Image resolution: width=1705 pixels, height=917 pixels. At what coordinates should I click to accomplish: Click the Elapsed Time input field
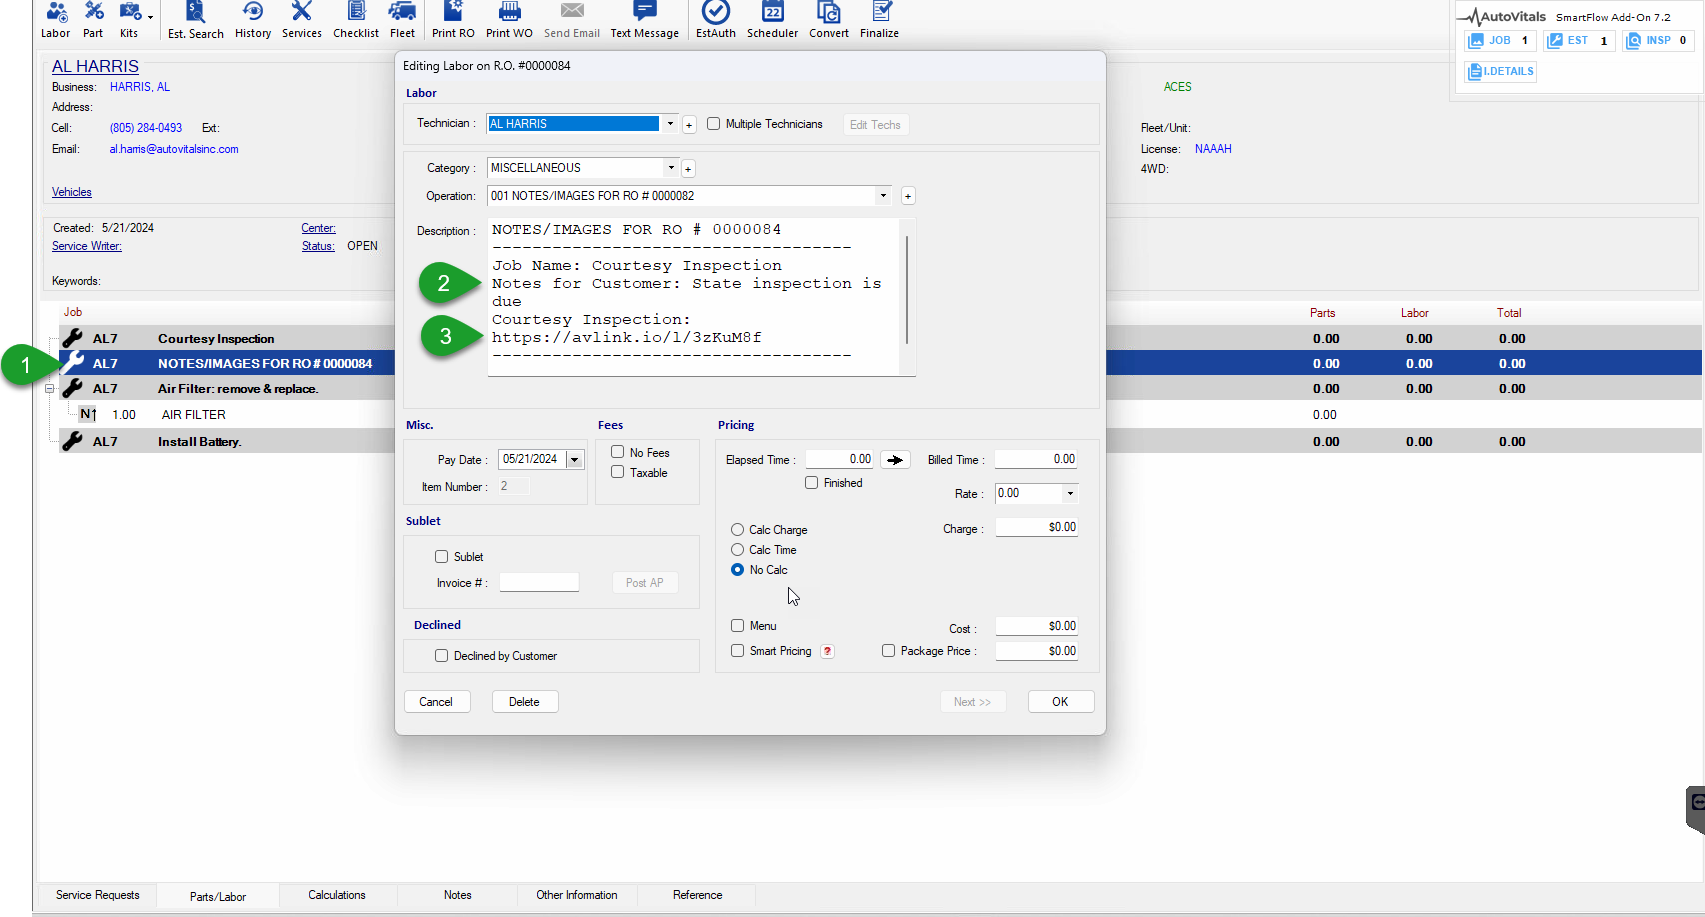point(840,459)
